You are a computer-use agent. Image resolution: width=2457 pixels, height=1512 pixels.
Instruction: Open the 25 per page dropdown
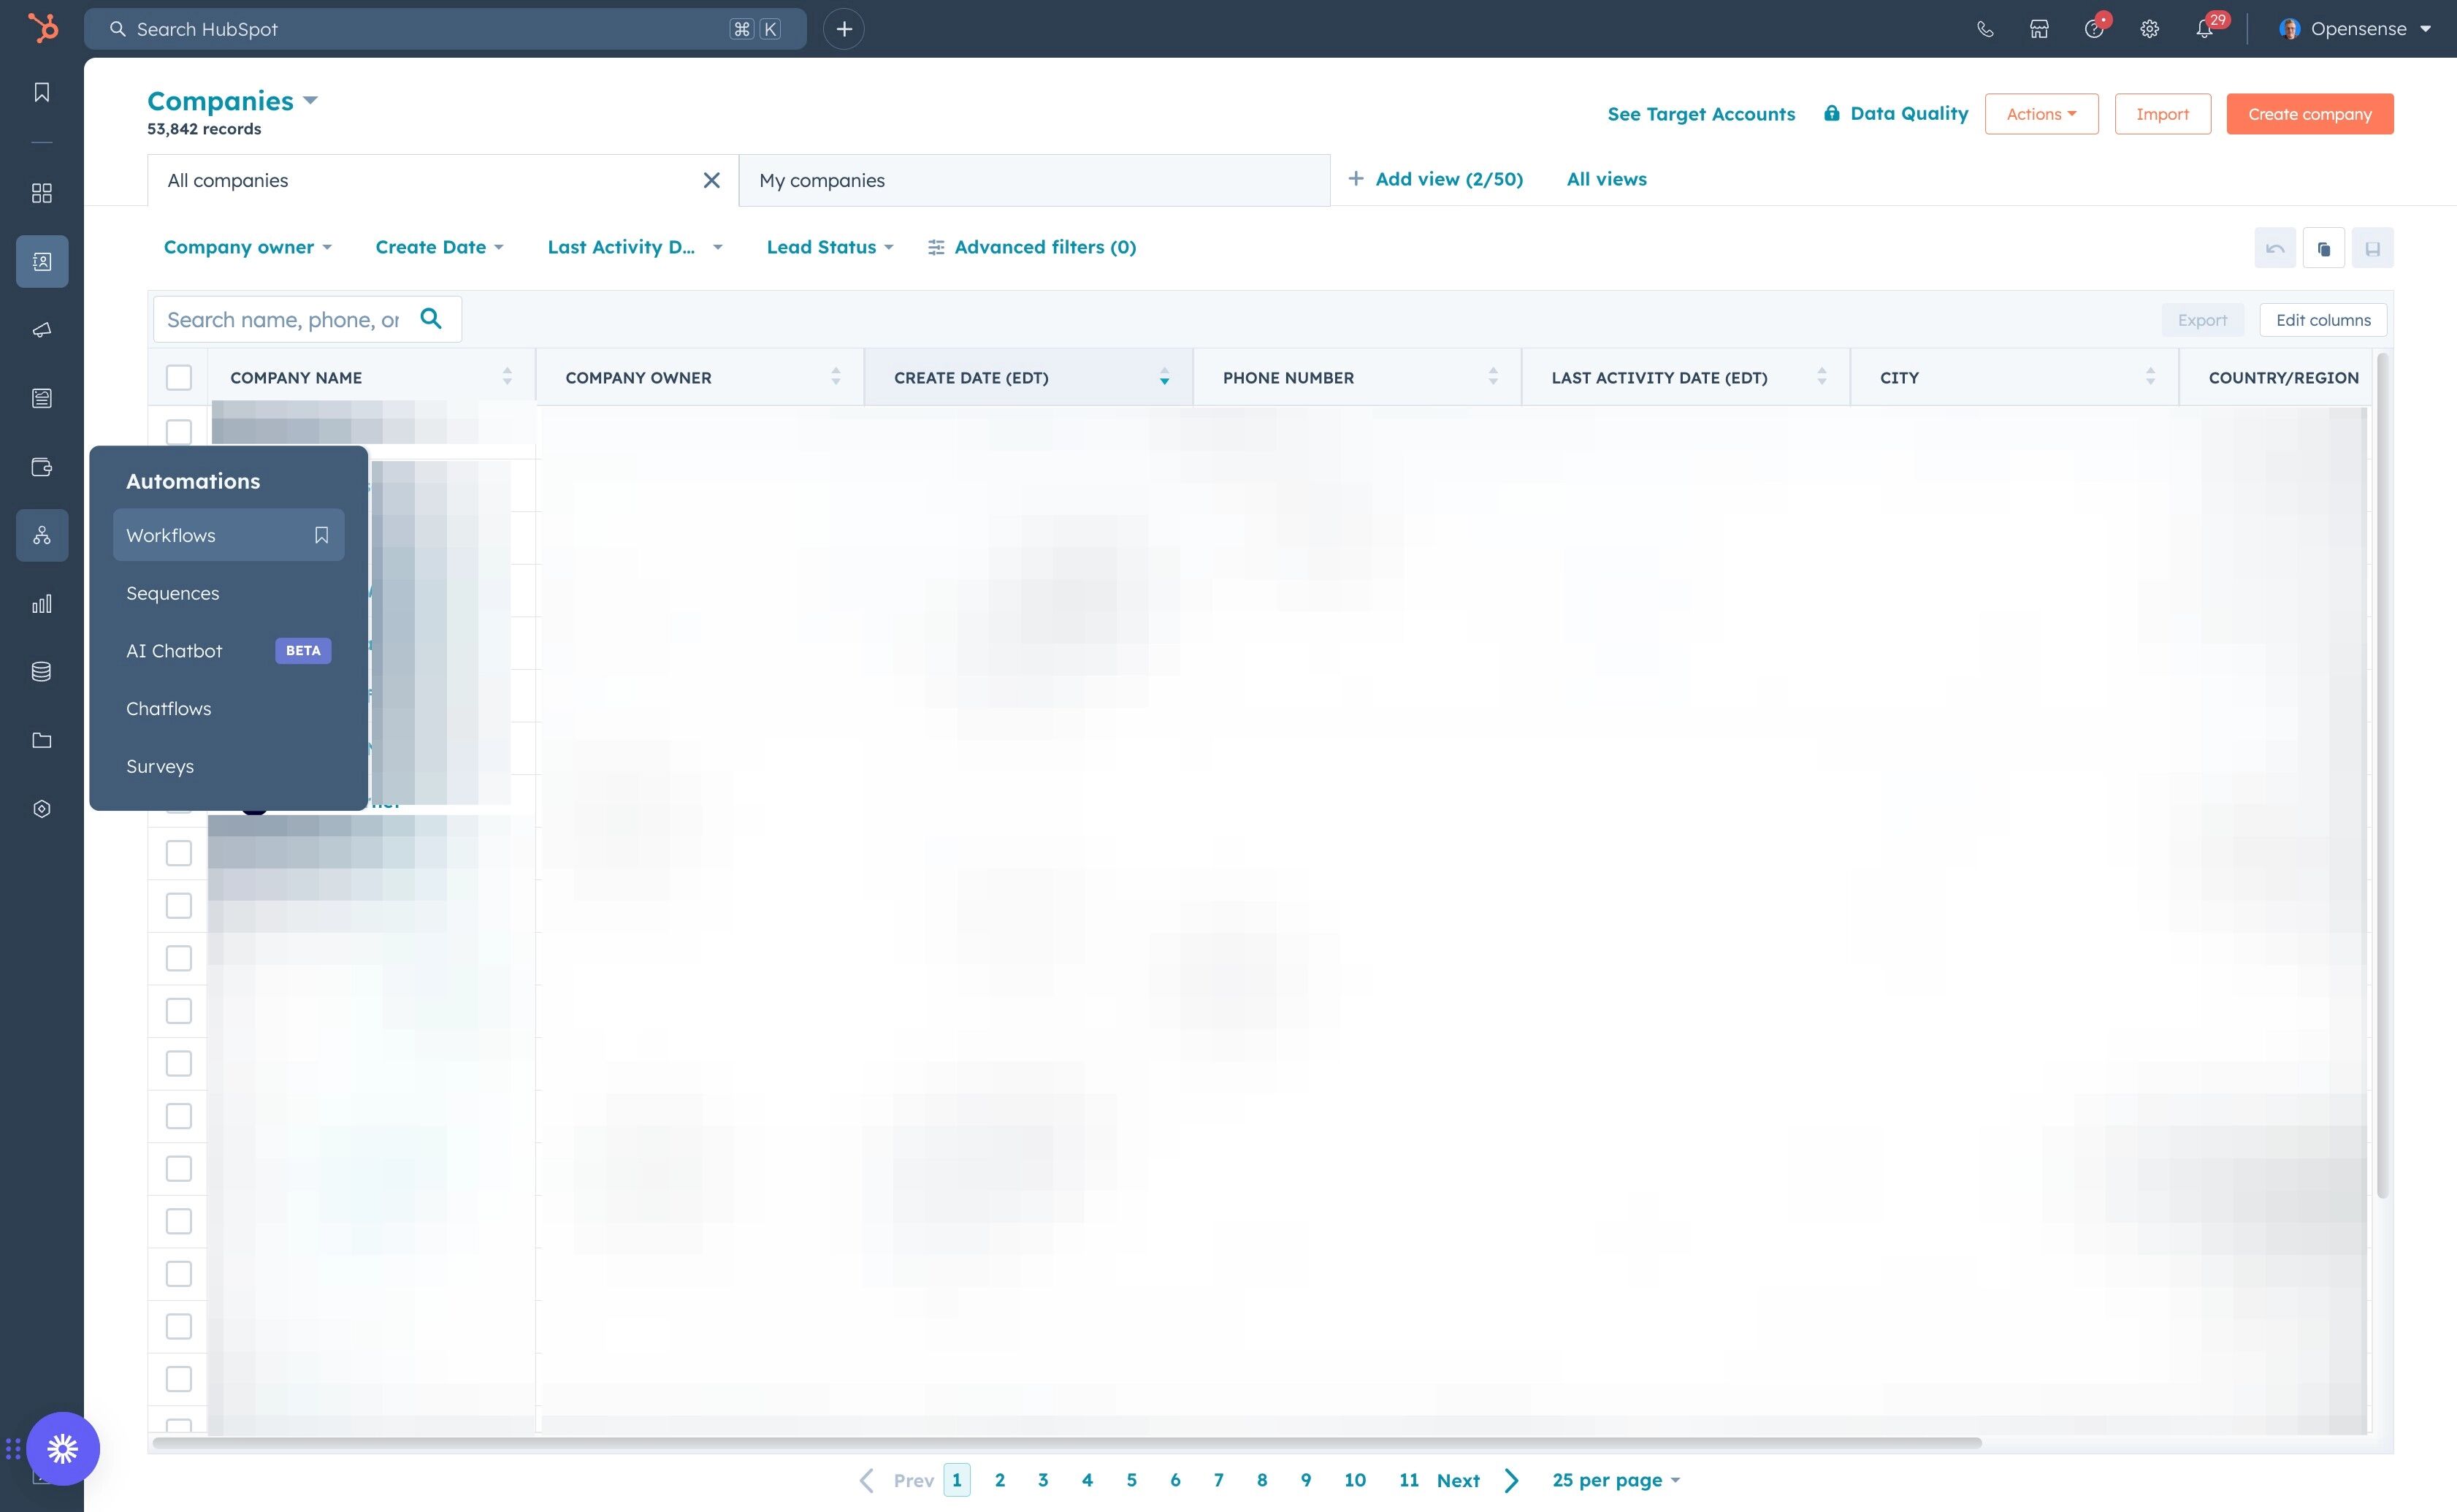(1615, 1480)
